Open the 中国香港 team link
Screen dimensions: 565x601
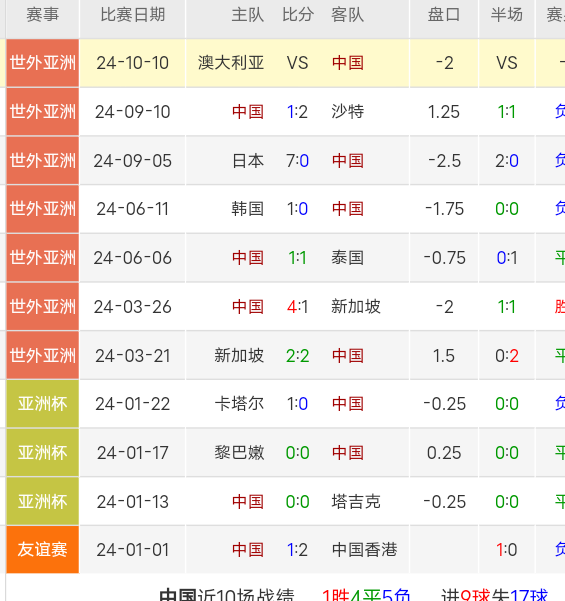pyautogui.click(x=365, y=550)
